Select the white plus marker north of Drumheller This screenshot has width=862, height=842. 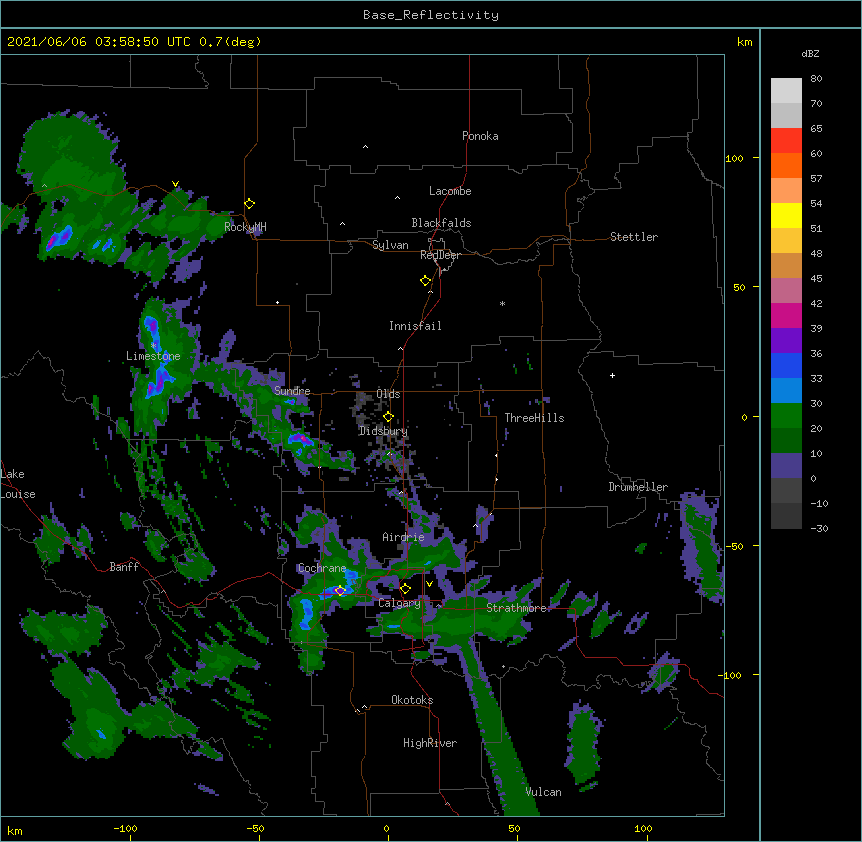click(x=612, y=375)
